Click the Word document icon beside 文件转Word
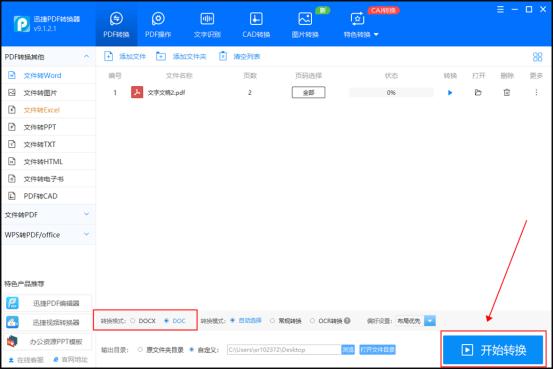Screen dimensions: 554x369 click(x=12, y=75)
